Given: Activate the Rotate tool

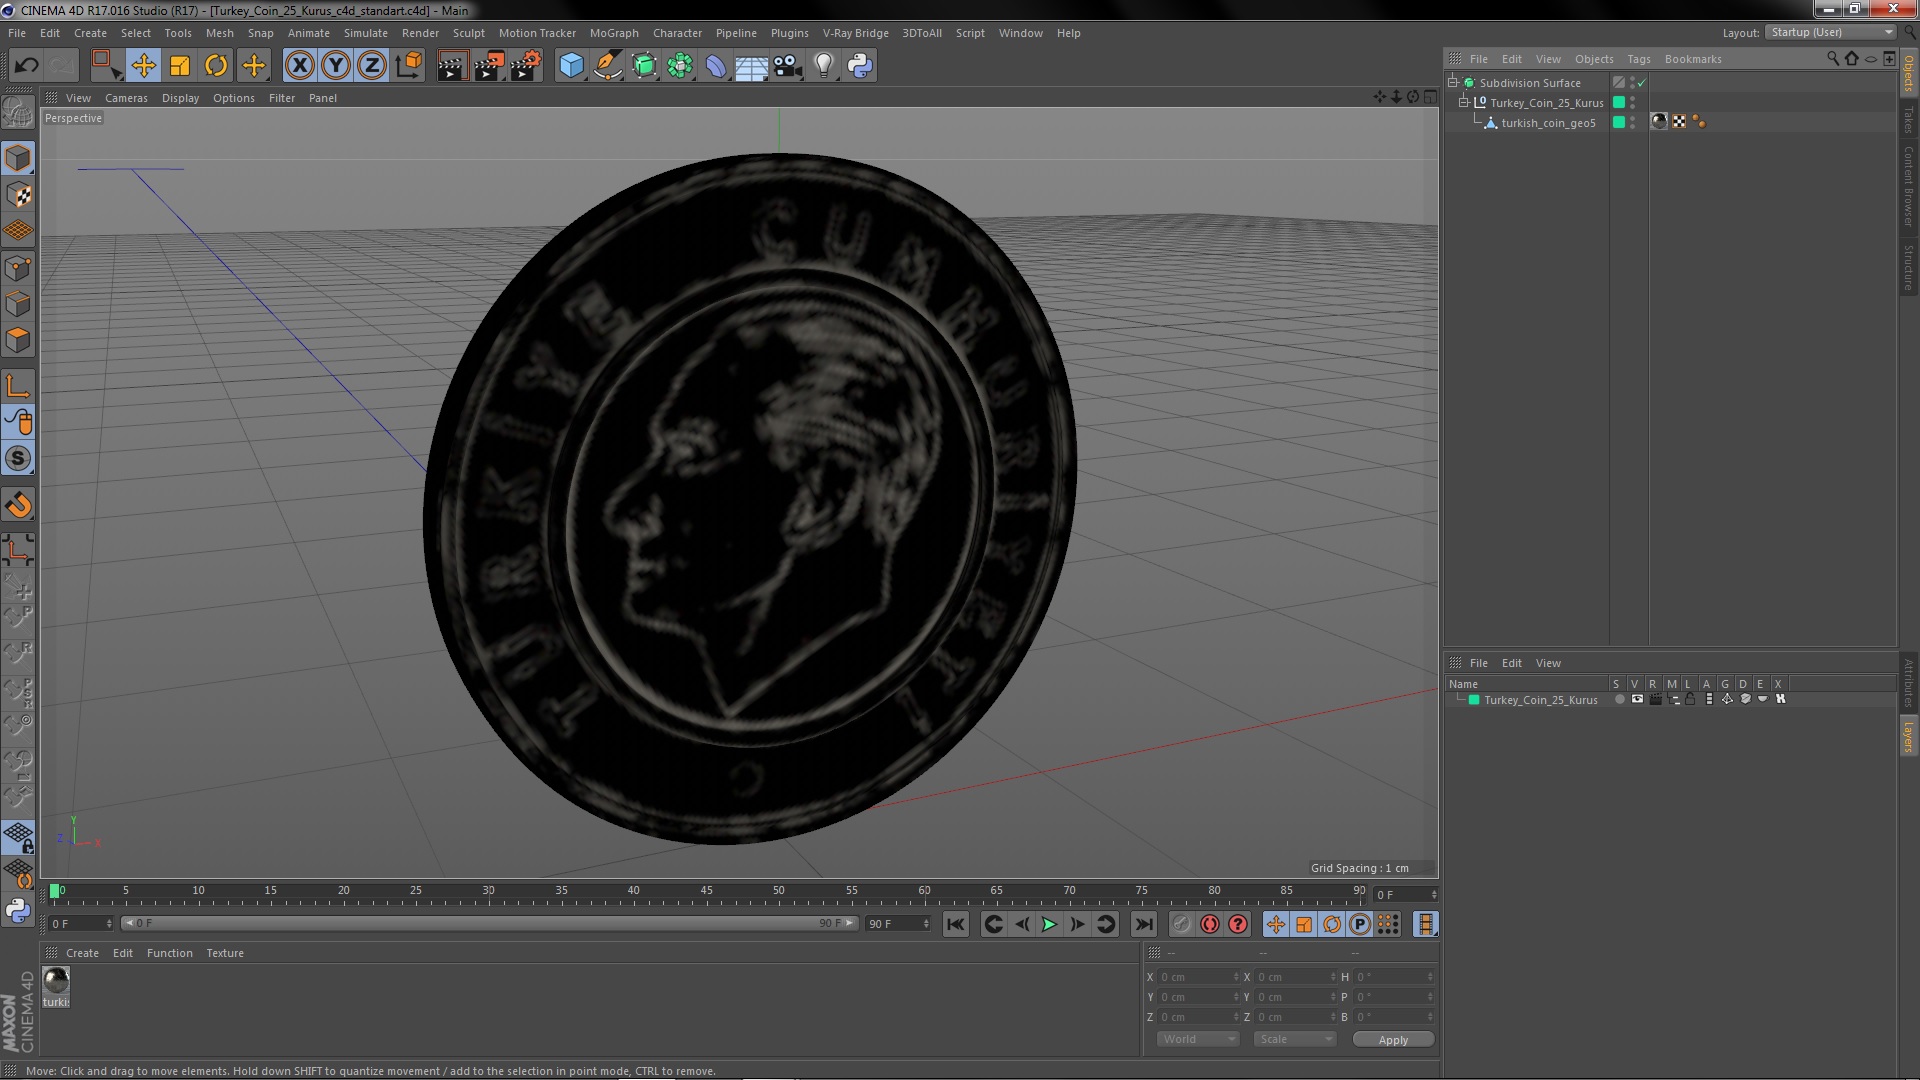Looking at the screenshot, I should tap(216, 66).
